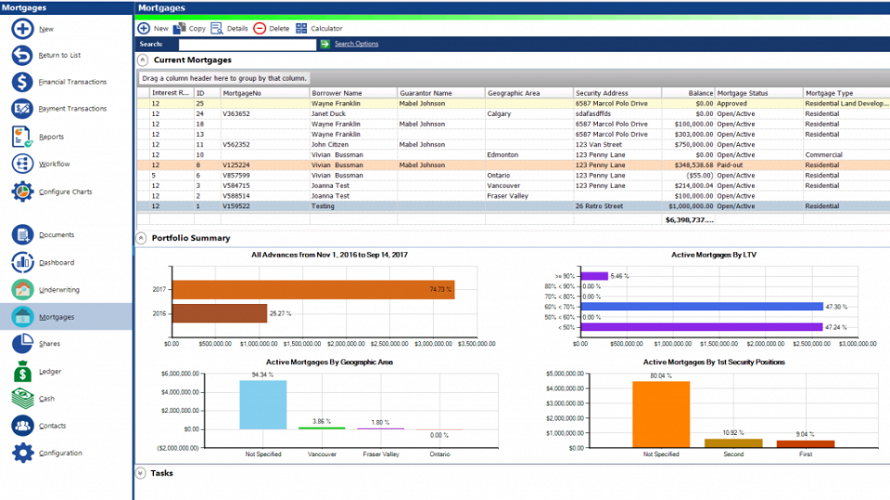
Task: Click the sdafasdflds security address cell
Action: (x=617, y=114)
